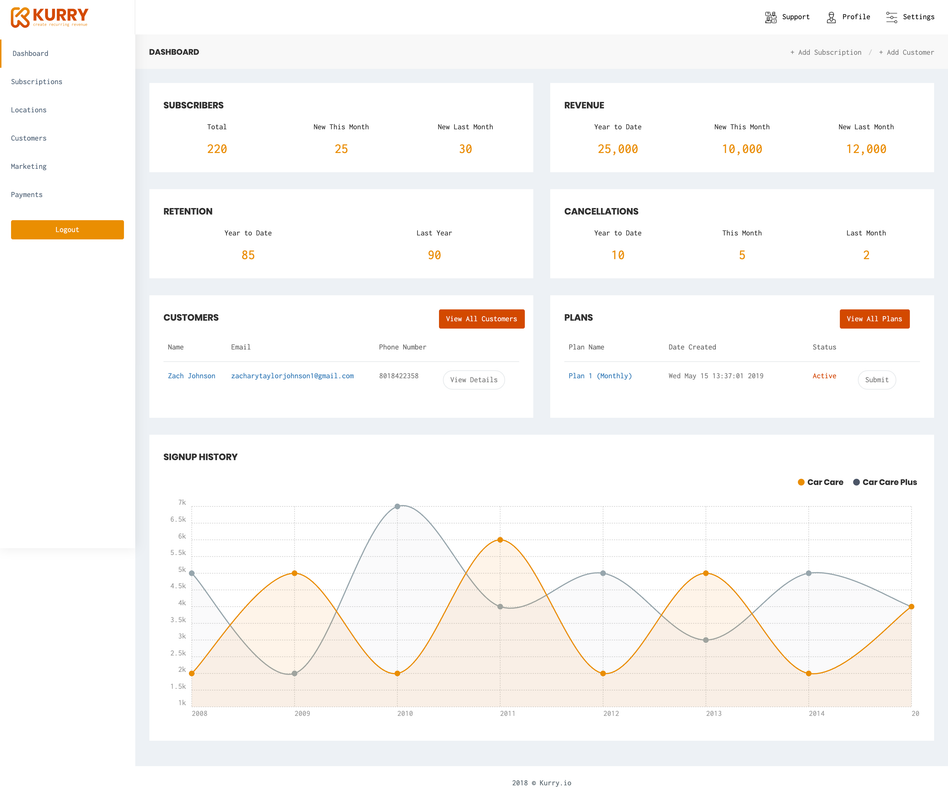Click the Email column header

pyautogui.click(x=241, y=347)
